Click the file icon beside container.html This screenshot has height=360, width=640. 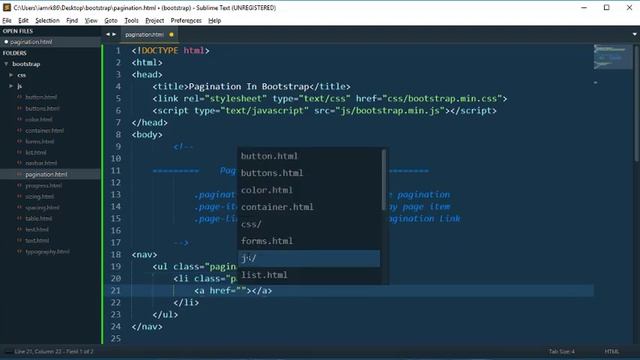coord(19,130)
